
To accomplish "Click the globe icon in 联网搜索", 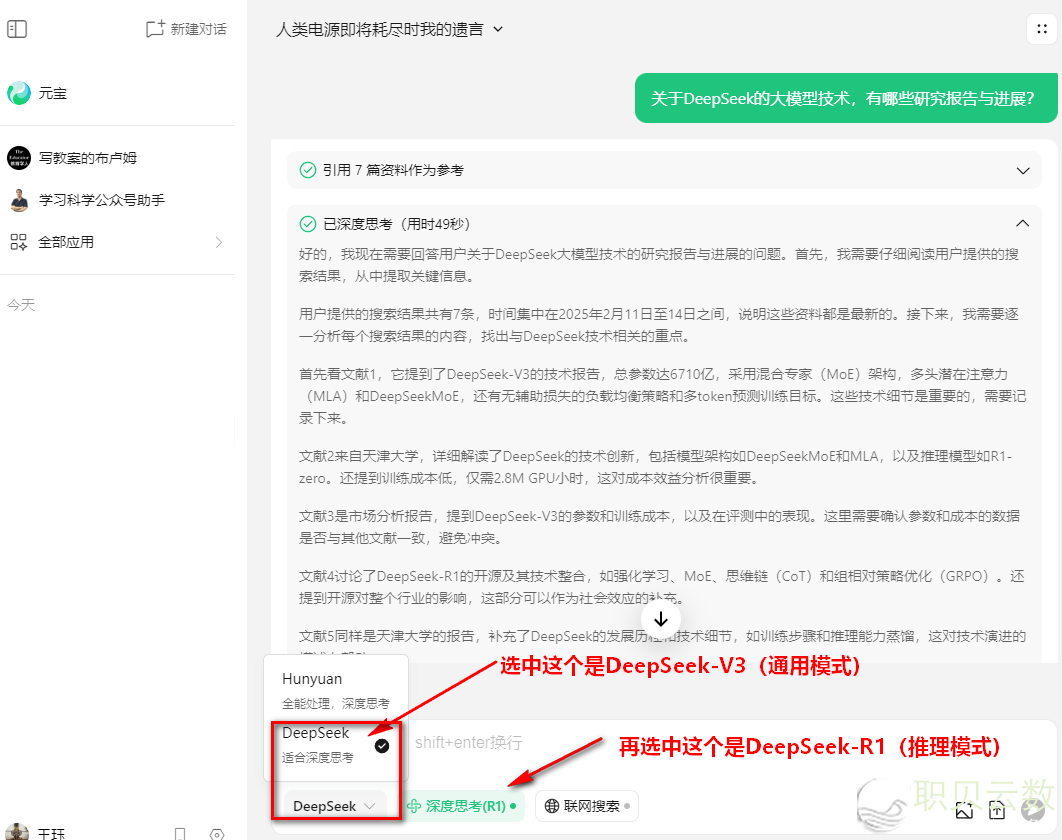I will point(552,806).
